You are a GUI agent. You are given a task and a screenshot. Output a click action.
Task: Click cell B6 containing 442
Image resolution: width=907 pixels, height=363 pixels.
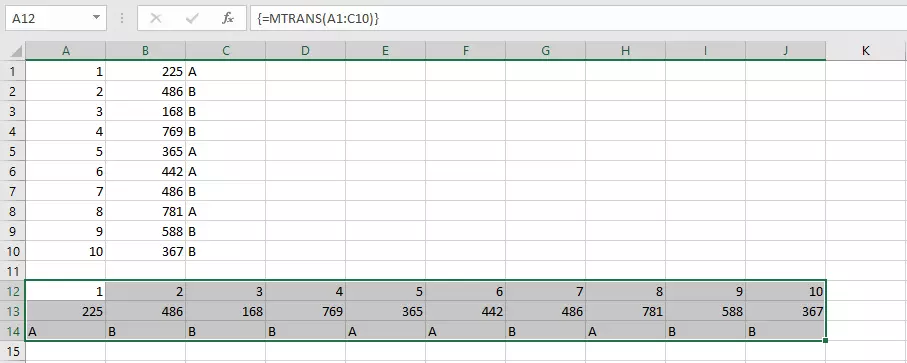click(x=146, y=172)
